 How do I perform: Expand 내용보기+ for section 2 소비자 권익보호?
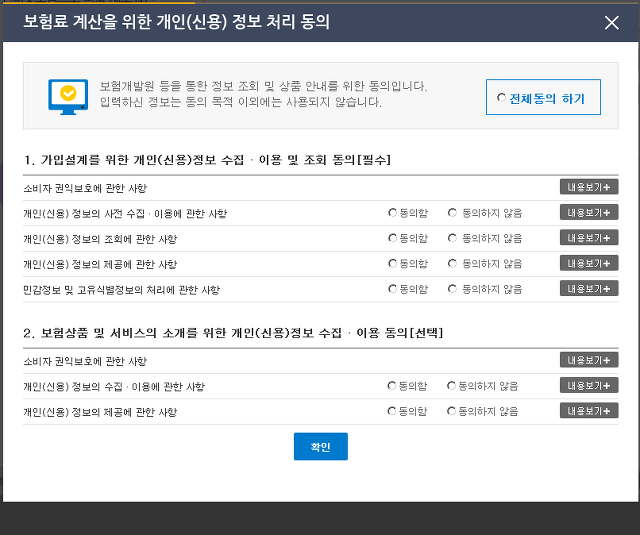[589, 360]
